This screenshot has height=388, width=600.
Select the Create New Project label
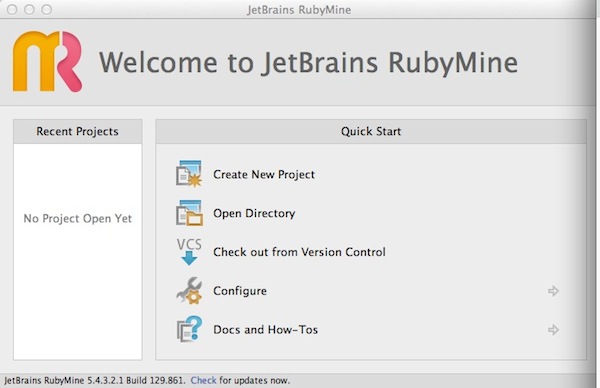(x=264, y=174)
